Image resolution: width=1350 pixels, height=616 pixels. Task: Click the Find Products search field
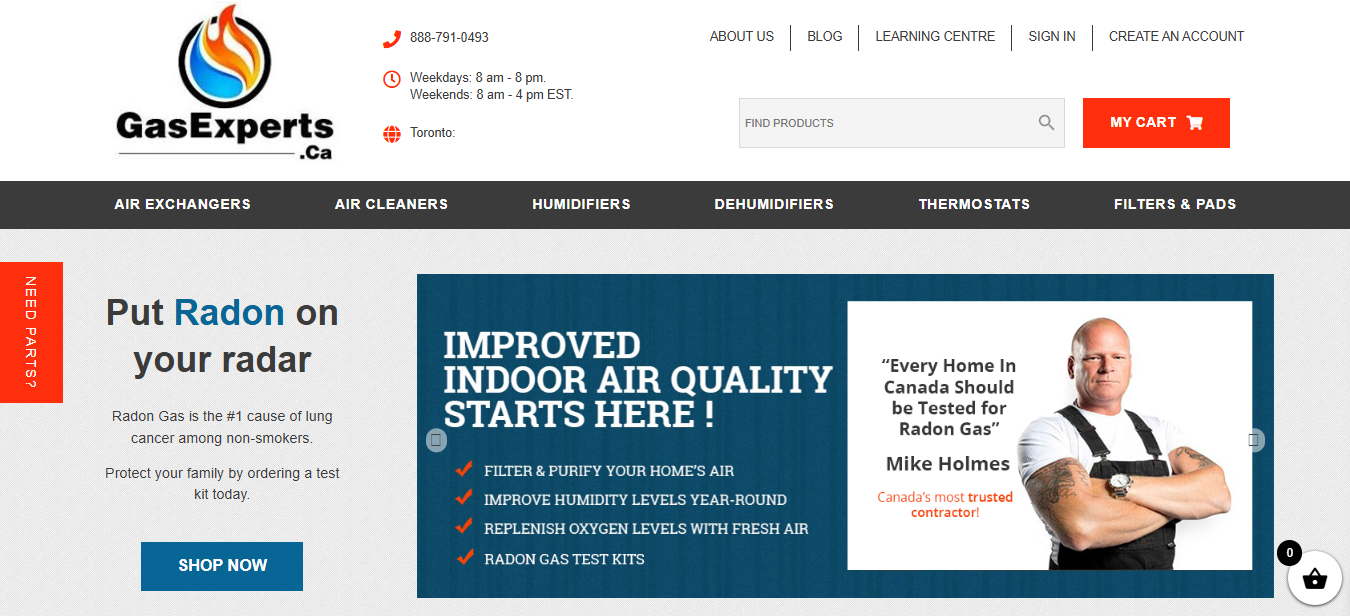tap(885, 123)
